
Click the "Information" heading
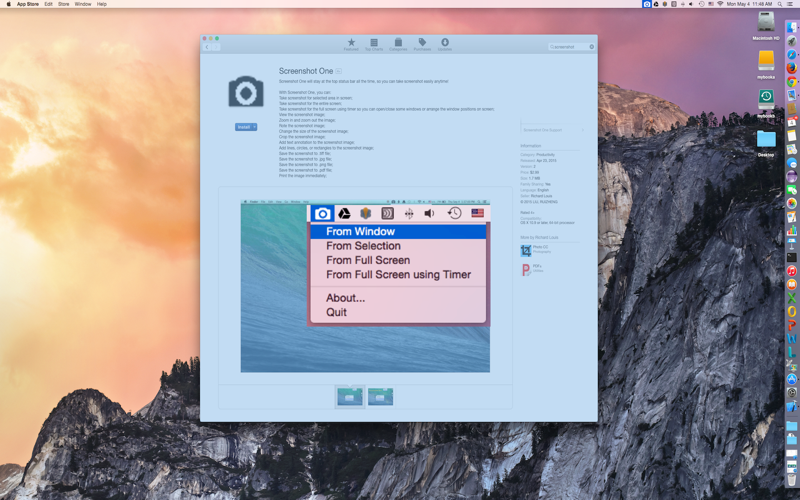[531, 146]
